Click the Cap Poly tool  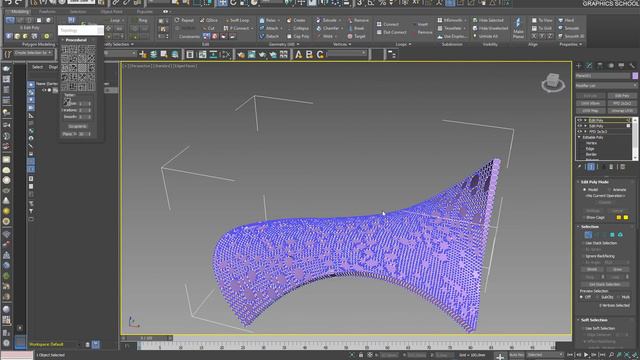298,36
